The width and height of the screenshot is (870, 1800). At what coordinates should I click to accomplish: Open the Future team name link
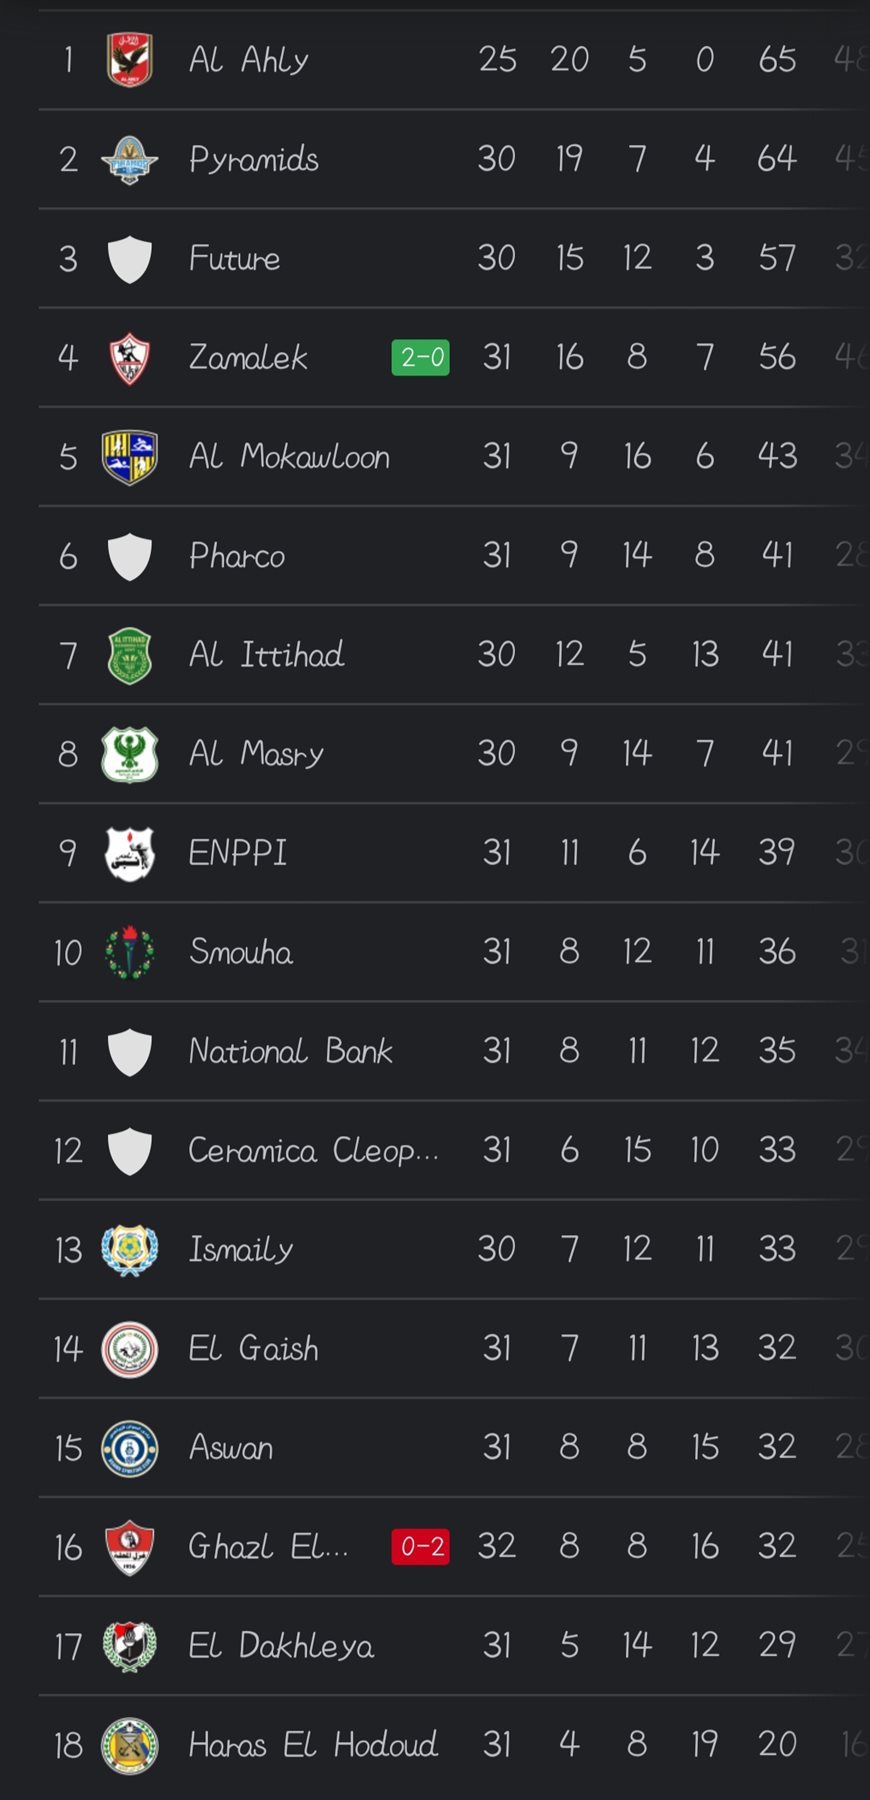235,259
